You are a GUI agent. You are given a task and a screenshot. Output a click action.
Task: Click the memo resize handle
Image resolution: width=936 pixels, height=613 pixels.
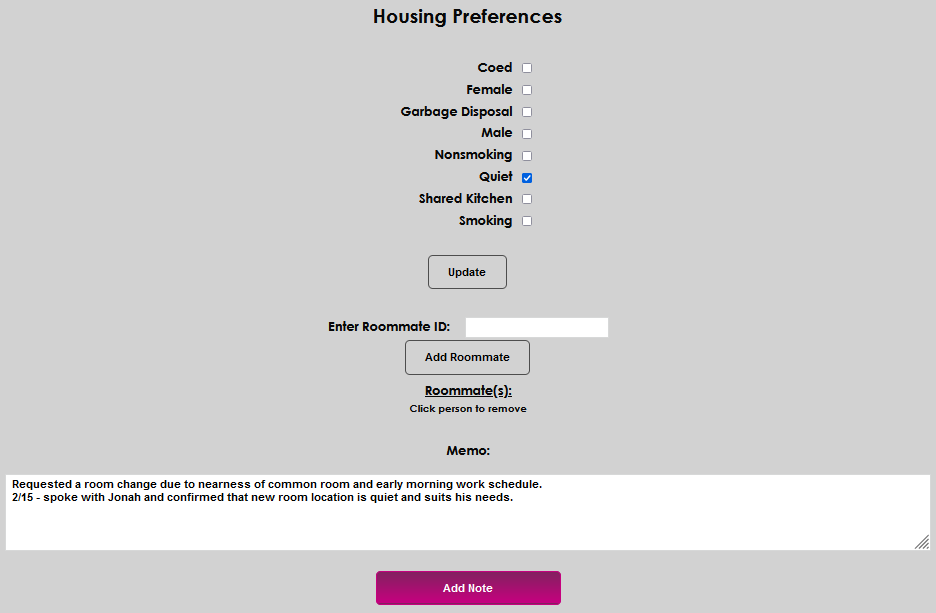click(x=921, y=542)
